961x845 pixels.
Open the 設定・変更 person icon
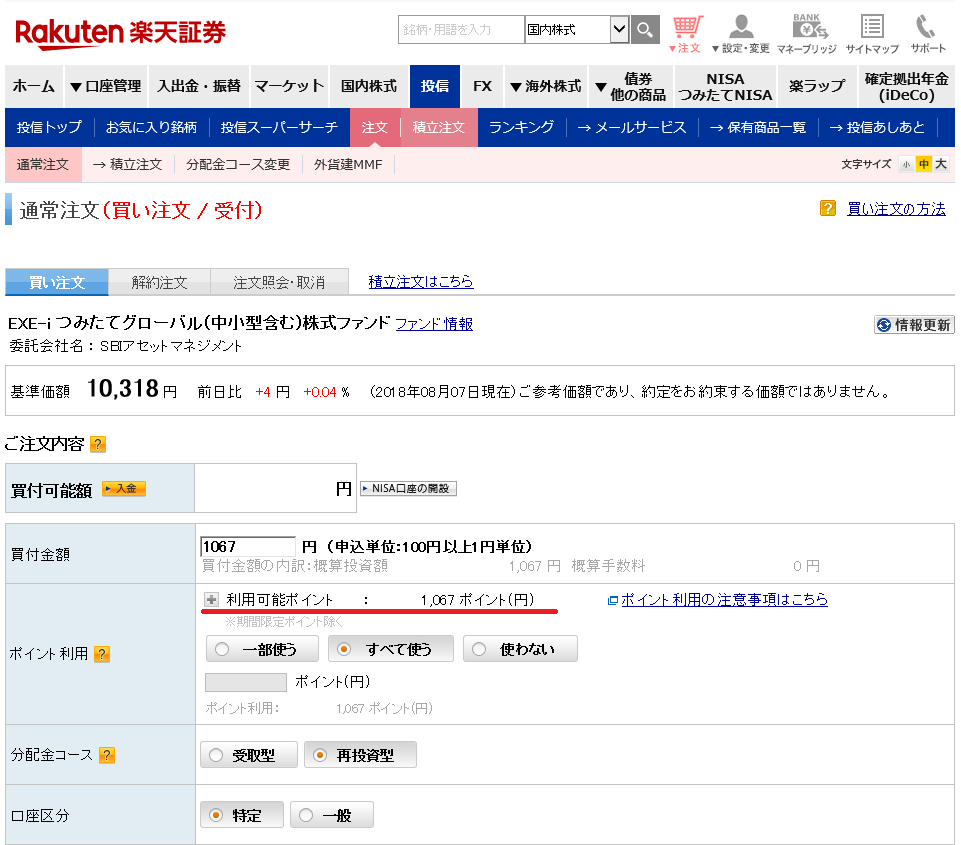pyautogui.click(x=741, y=34)
